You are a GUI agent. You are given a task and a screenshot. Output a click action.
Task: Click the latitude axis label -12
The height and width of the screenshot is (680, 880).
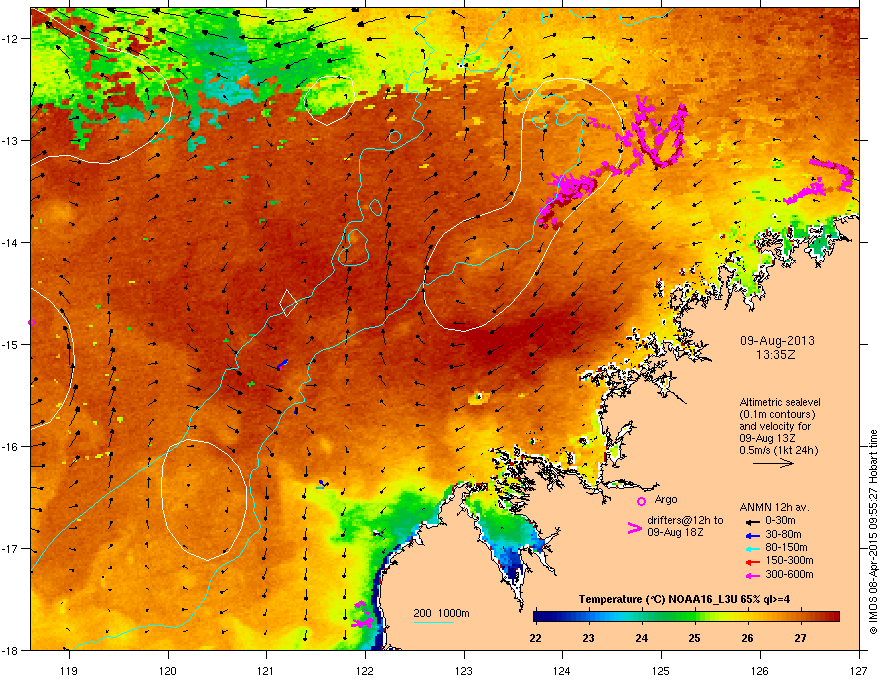tap(10, 39)
